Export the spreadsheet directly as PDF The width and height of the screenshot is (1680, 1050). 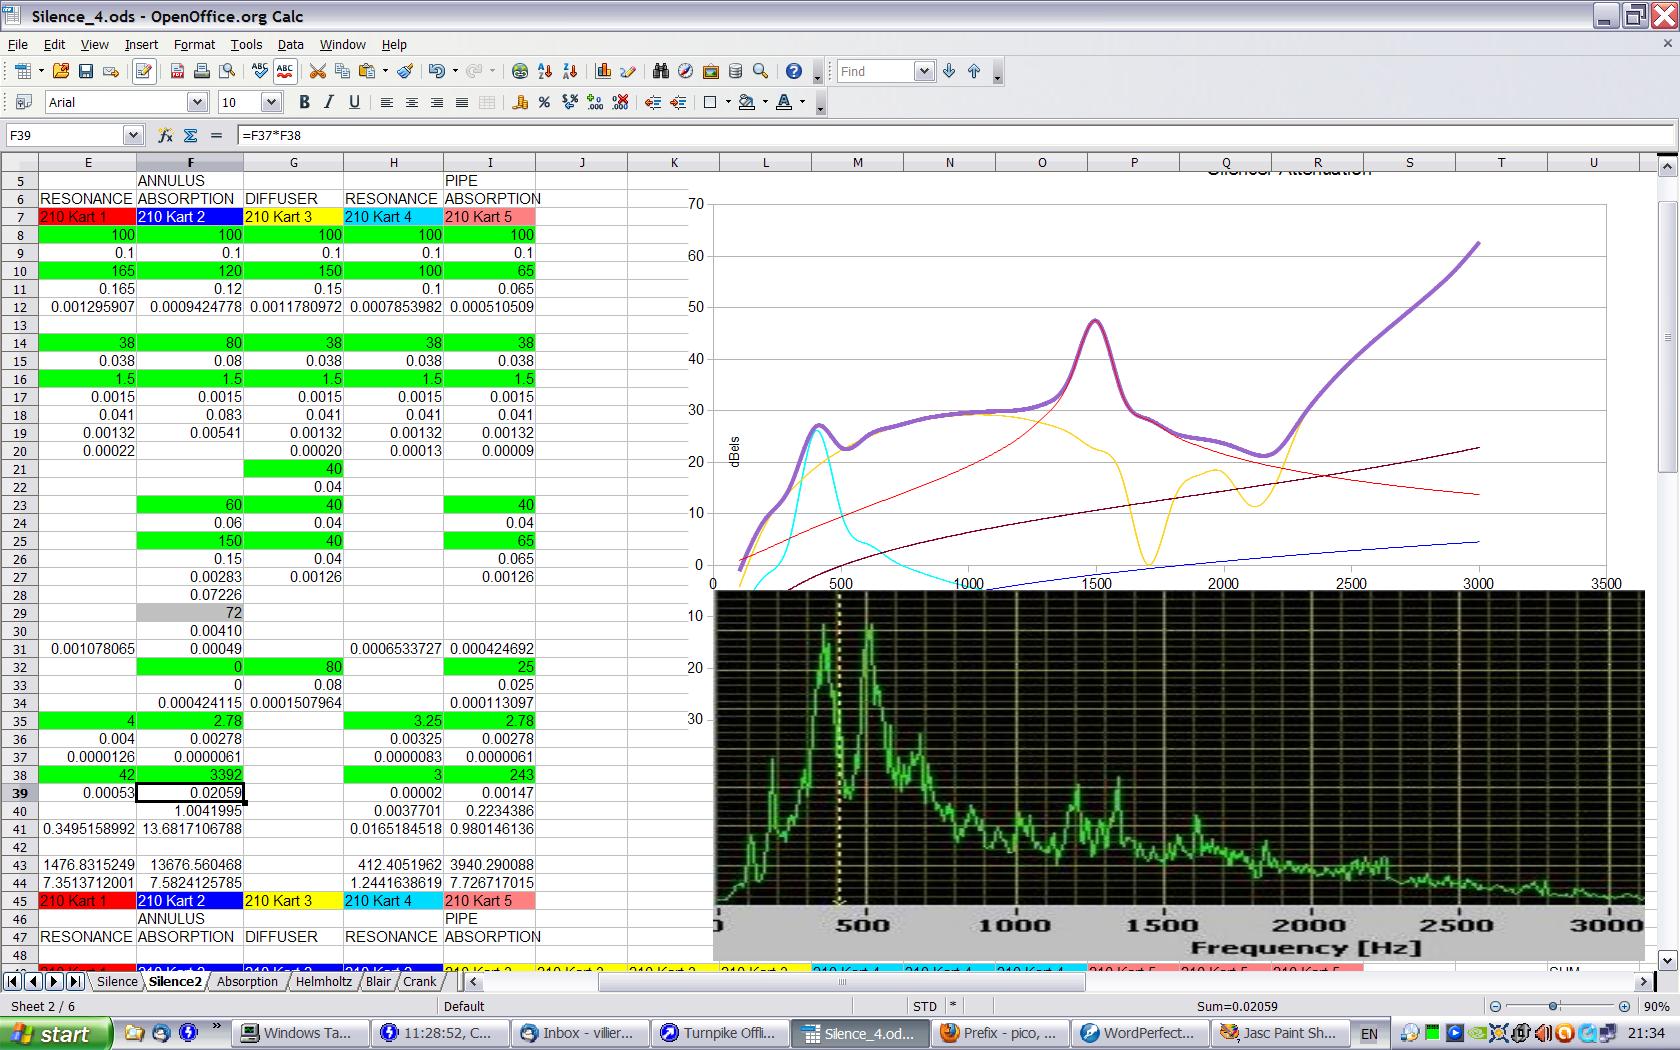click(176, 70)
